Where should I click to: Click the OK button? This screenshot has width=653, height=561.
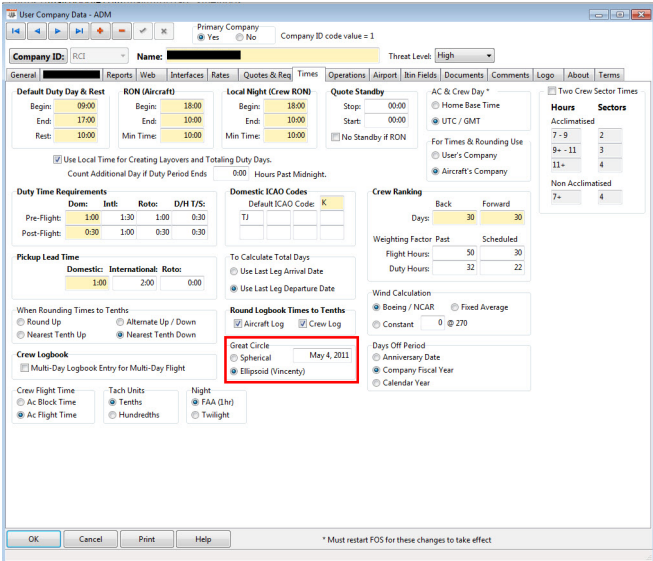[34, 539]
